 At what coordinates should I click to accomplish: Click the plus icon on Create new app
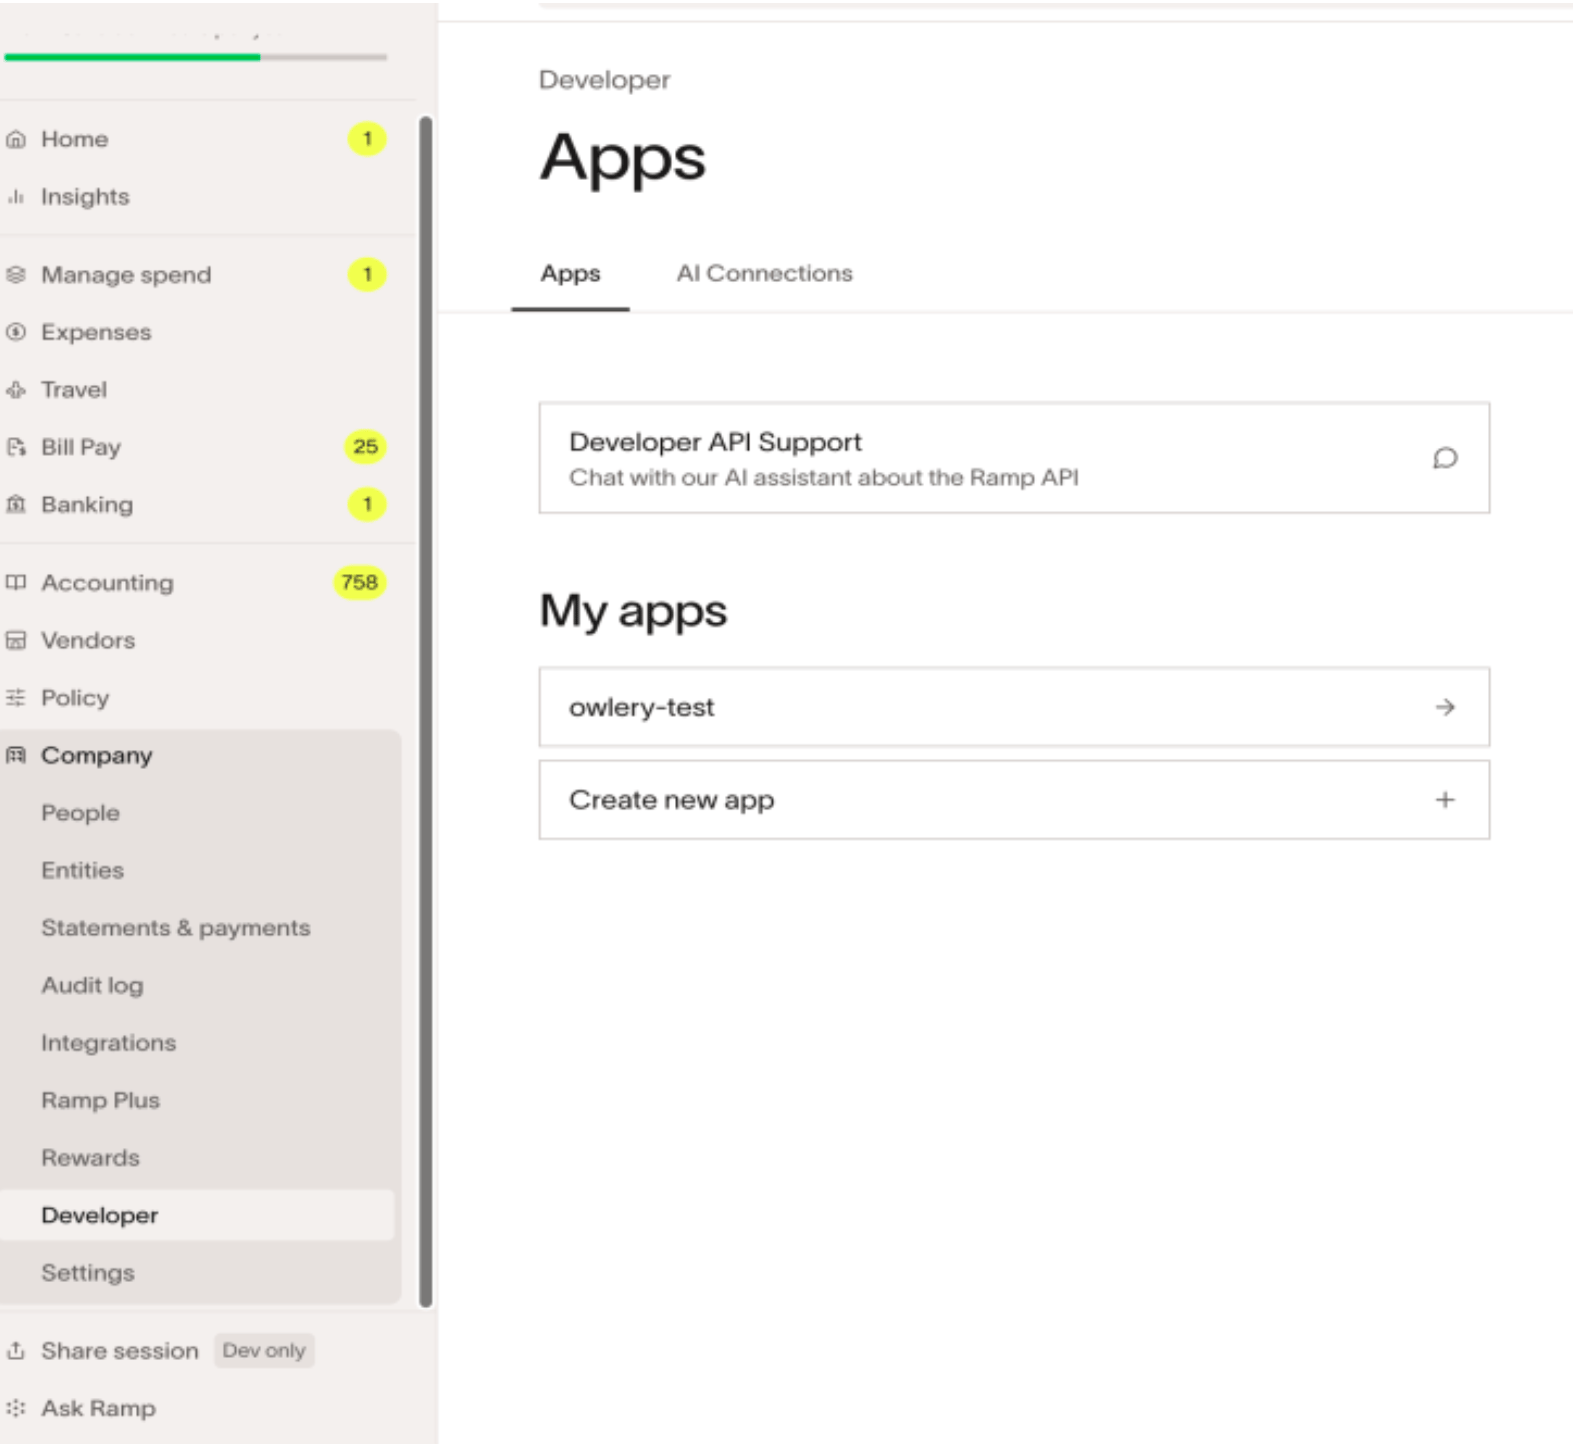(x=1445, y=800)
